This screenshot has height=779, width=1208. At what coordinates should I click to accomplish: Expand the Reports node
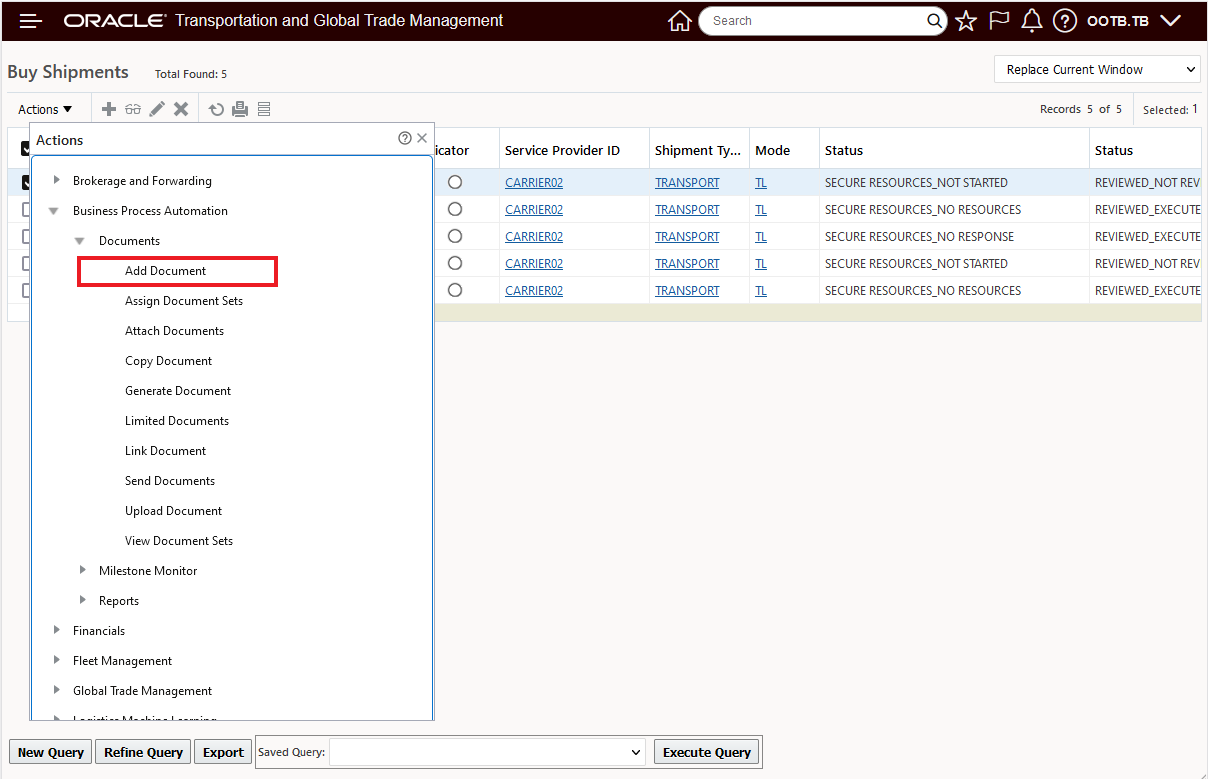pyautogui.click(x=83, y=601)
